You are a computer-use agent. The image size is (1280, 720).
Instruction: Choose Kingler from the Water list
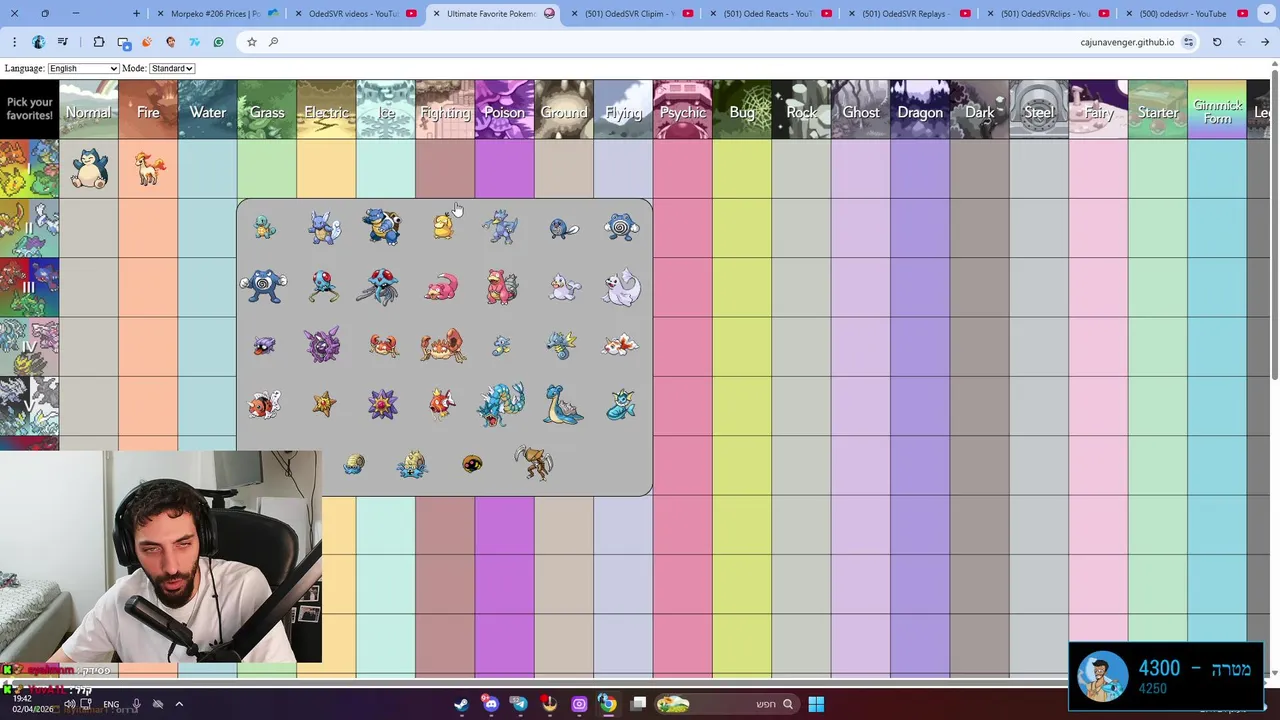click(442, 346)
